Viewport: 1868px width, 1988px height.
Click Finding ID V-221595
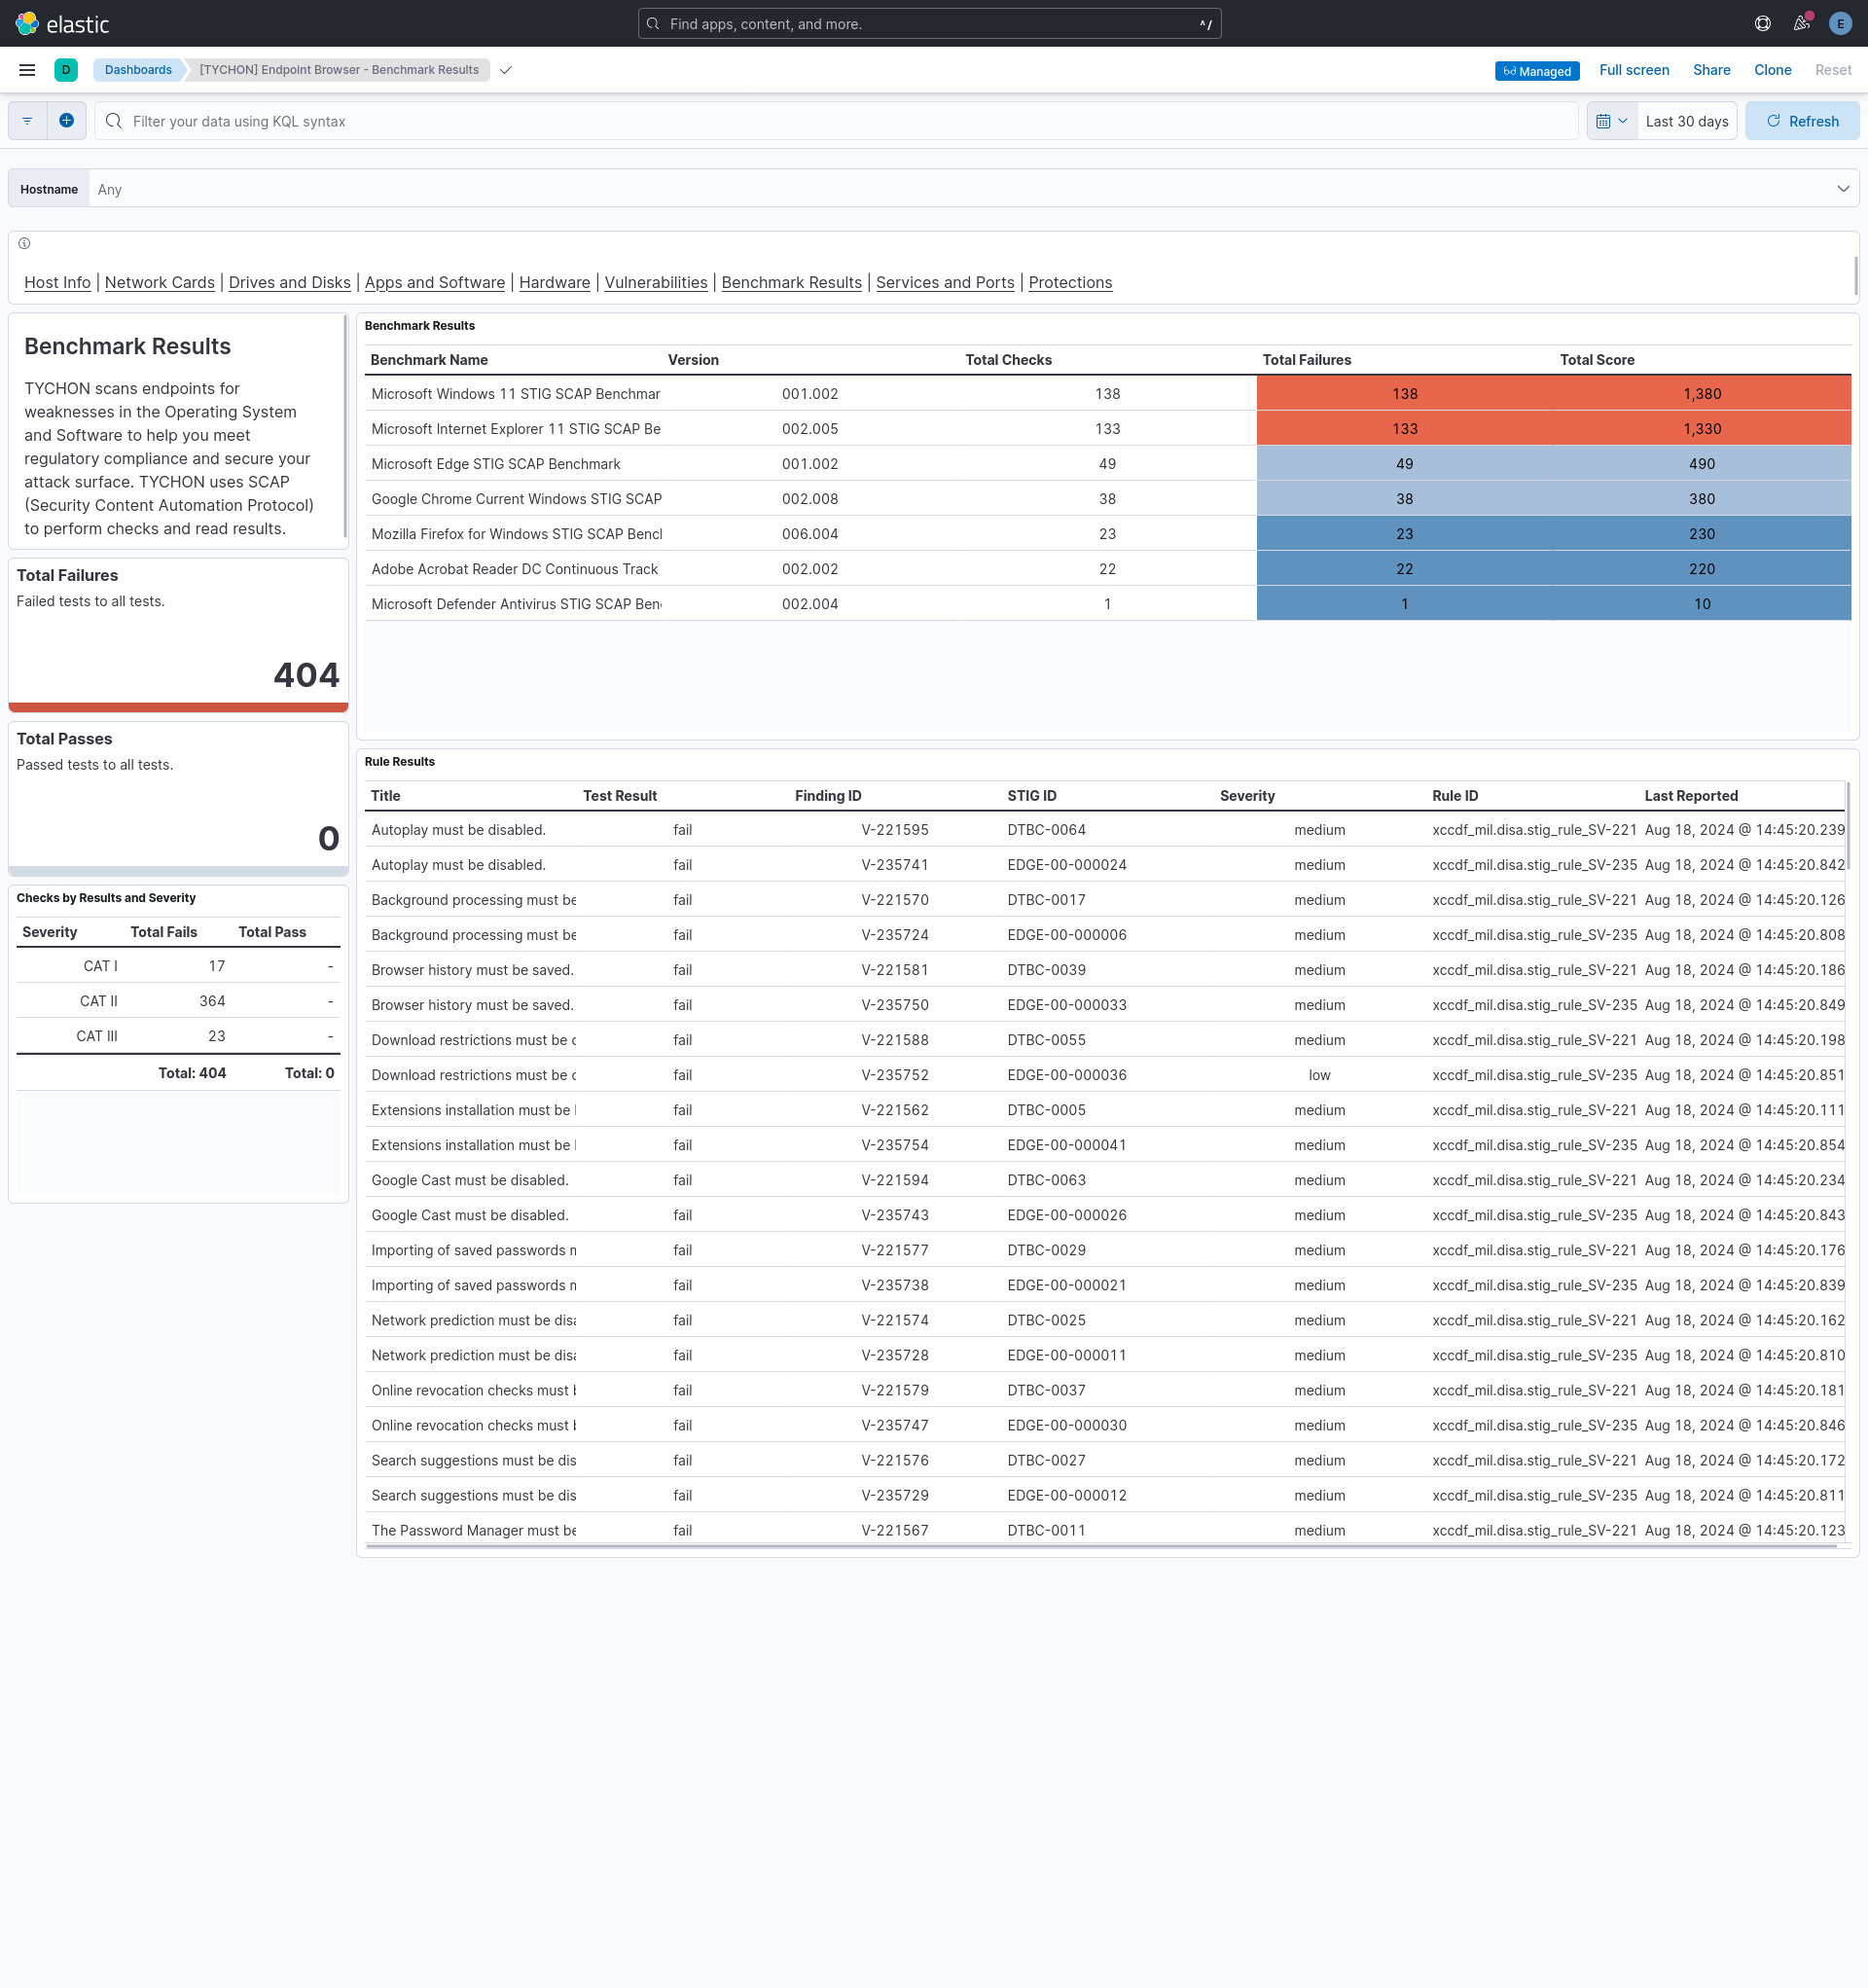(895, 830)
